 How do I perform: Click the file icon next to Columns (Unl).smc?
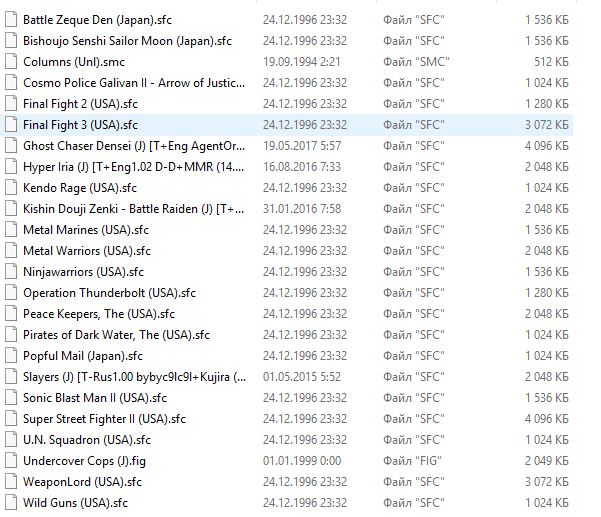[x=11, y=62]
